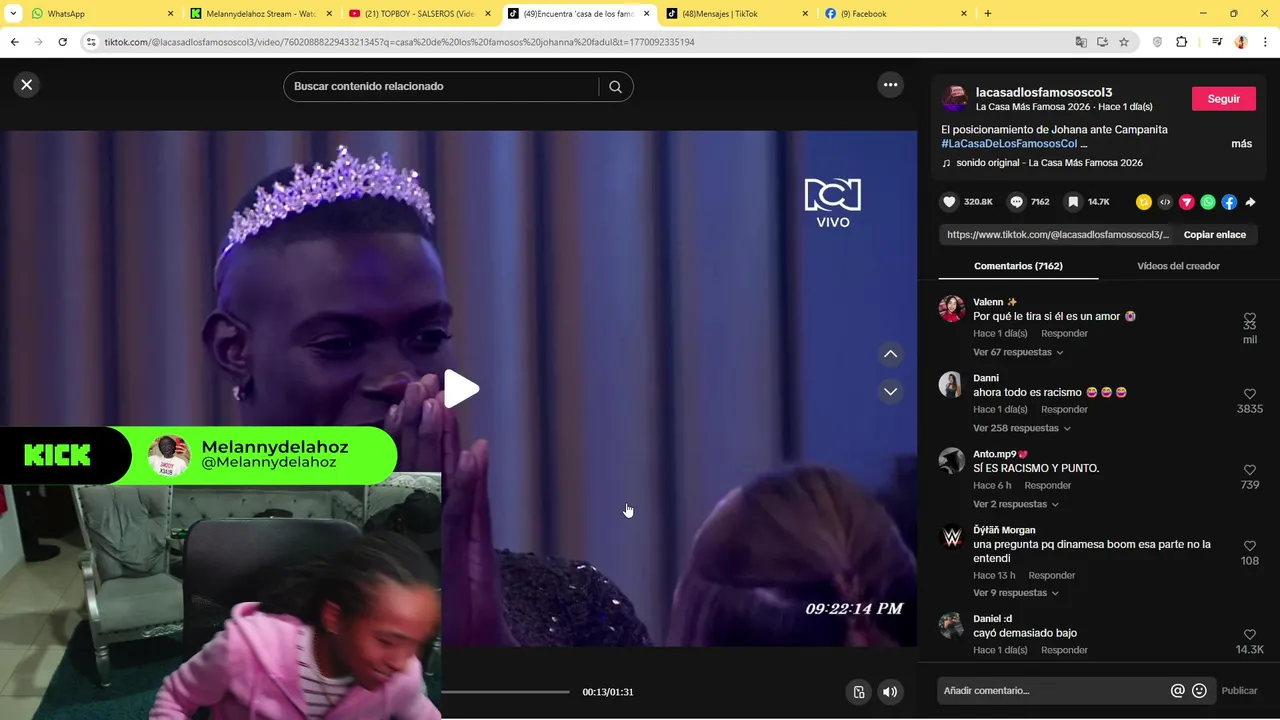Click the Valenn commenter avatar
The height and width of the screenshot is (720, 1280).
[x=952, y=308]
